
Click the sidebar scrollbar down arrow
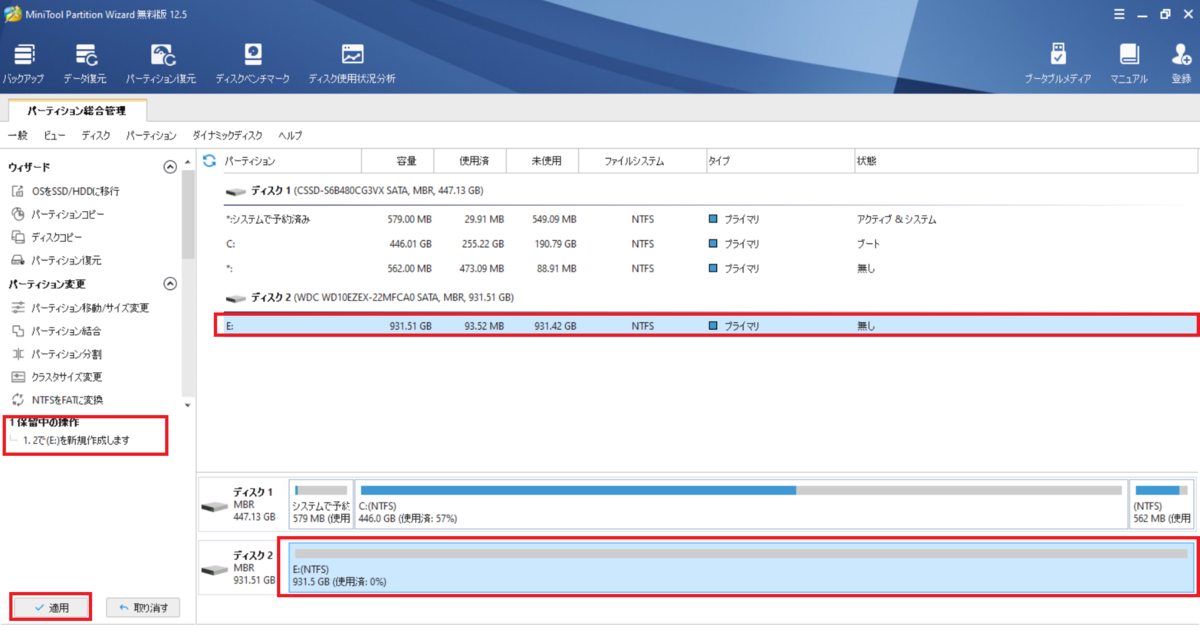click(188, 404)
